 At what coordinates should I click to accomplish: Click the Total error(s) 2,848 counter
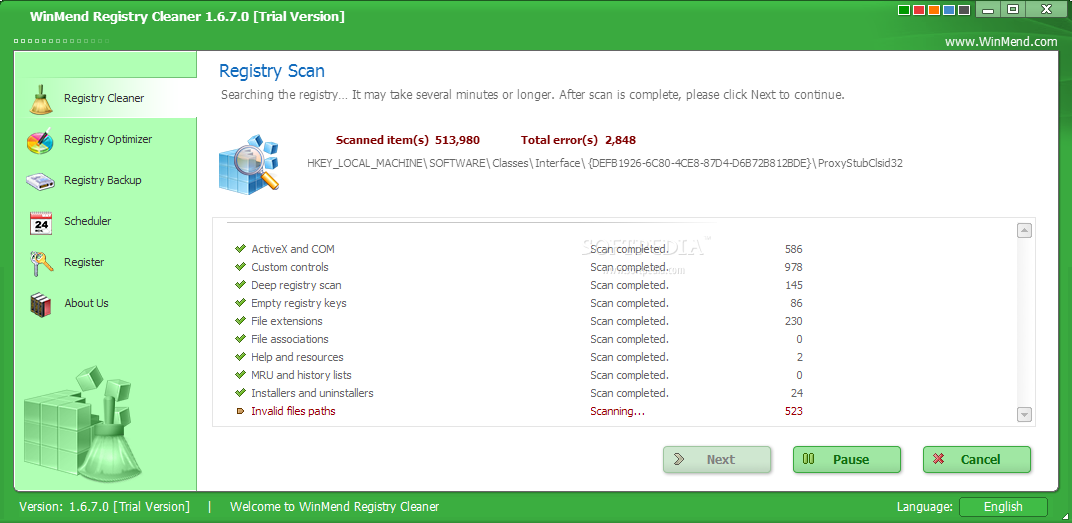[x=578, y=140]
